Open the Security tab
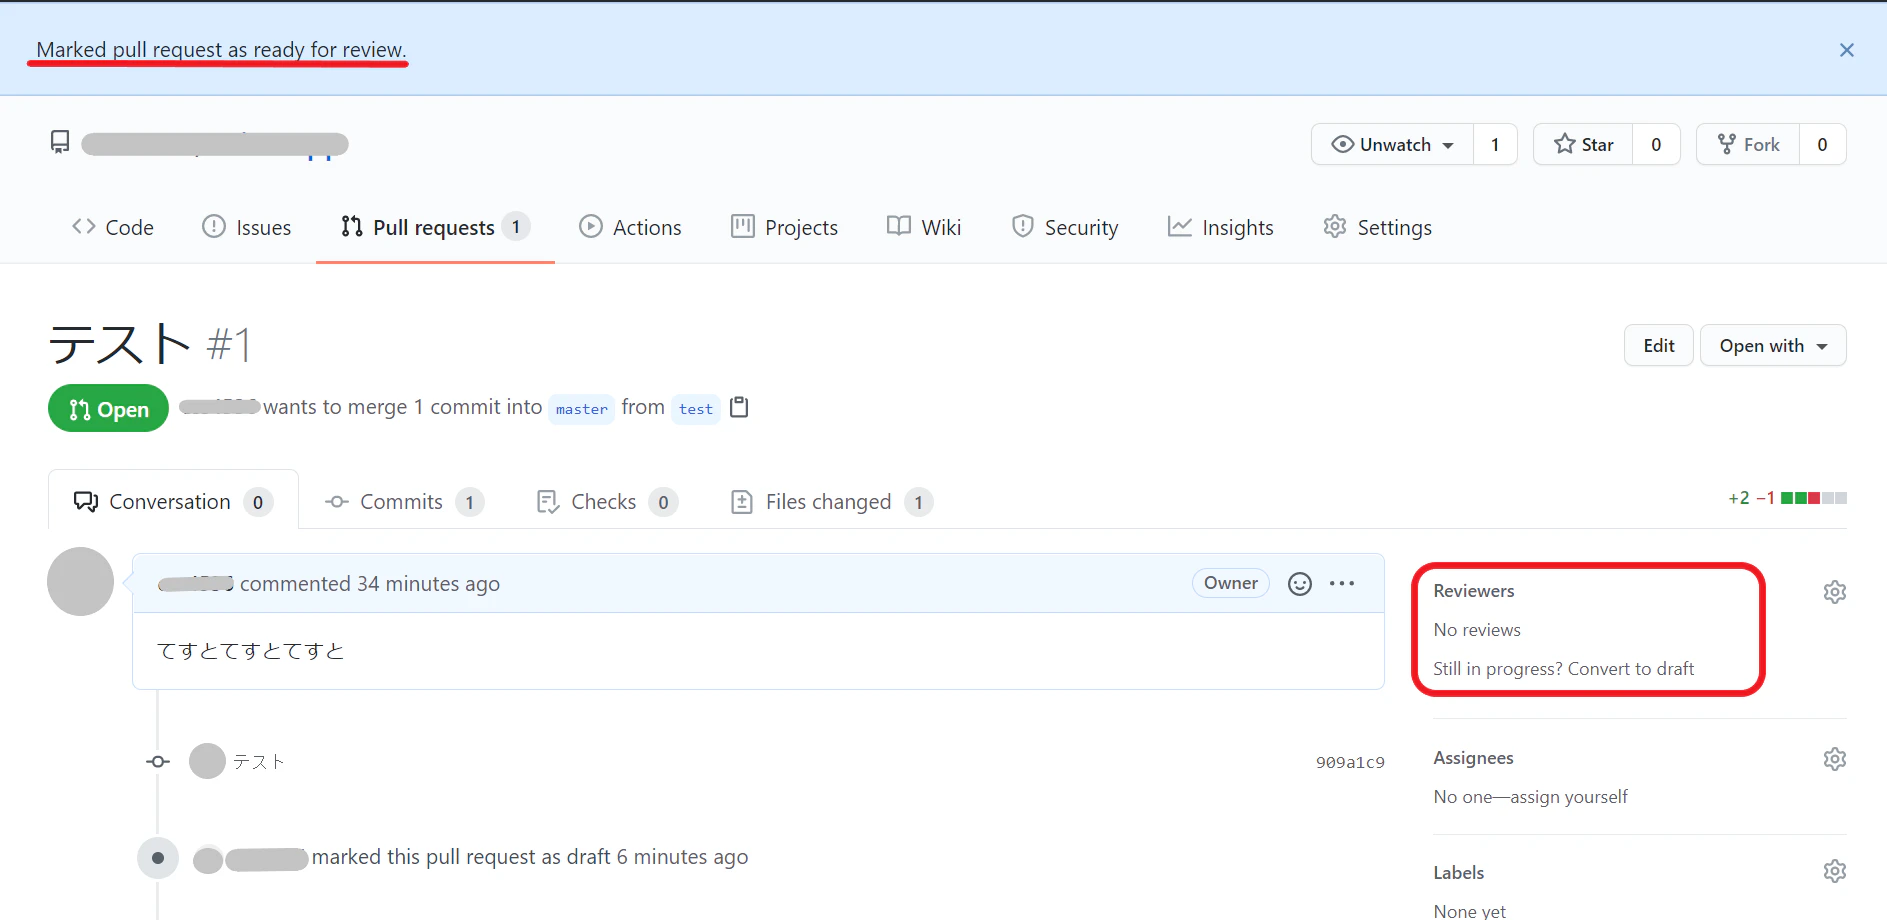Screen dimensions: 1887x920 pos(1065,228)
